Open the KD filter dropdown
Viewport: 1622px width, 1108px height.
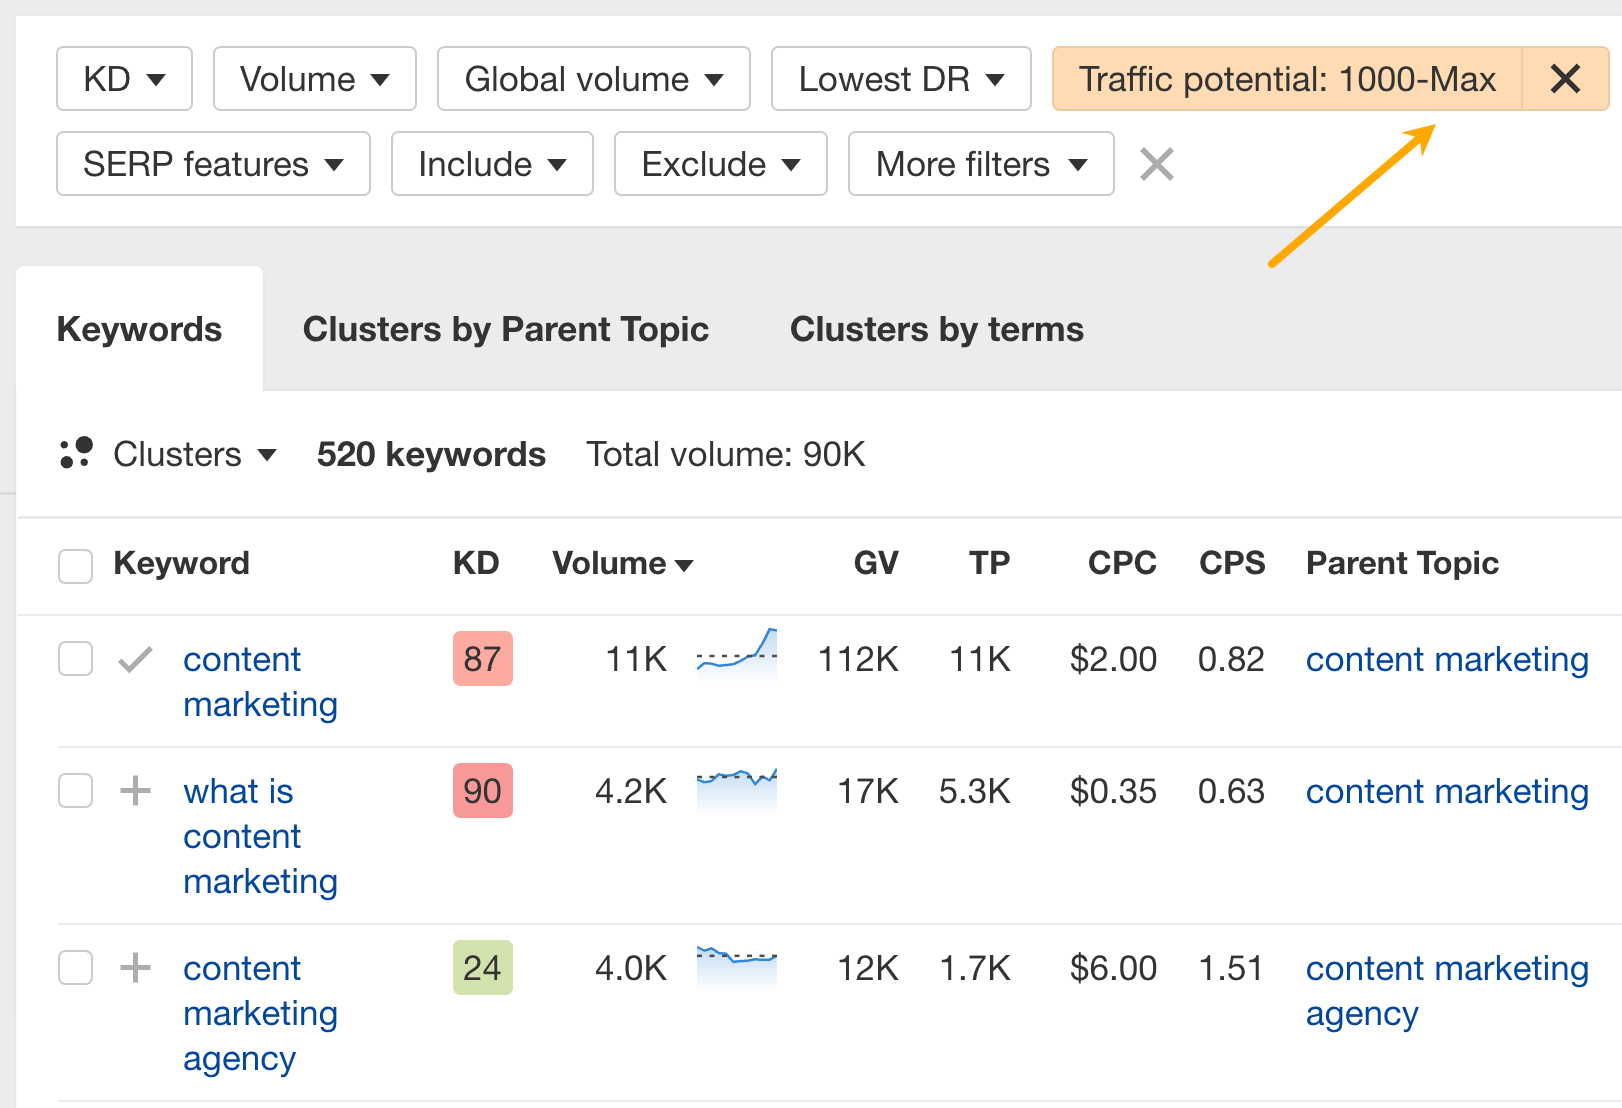point(124,78)
